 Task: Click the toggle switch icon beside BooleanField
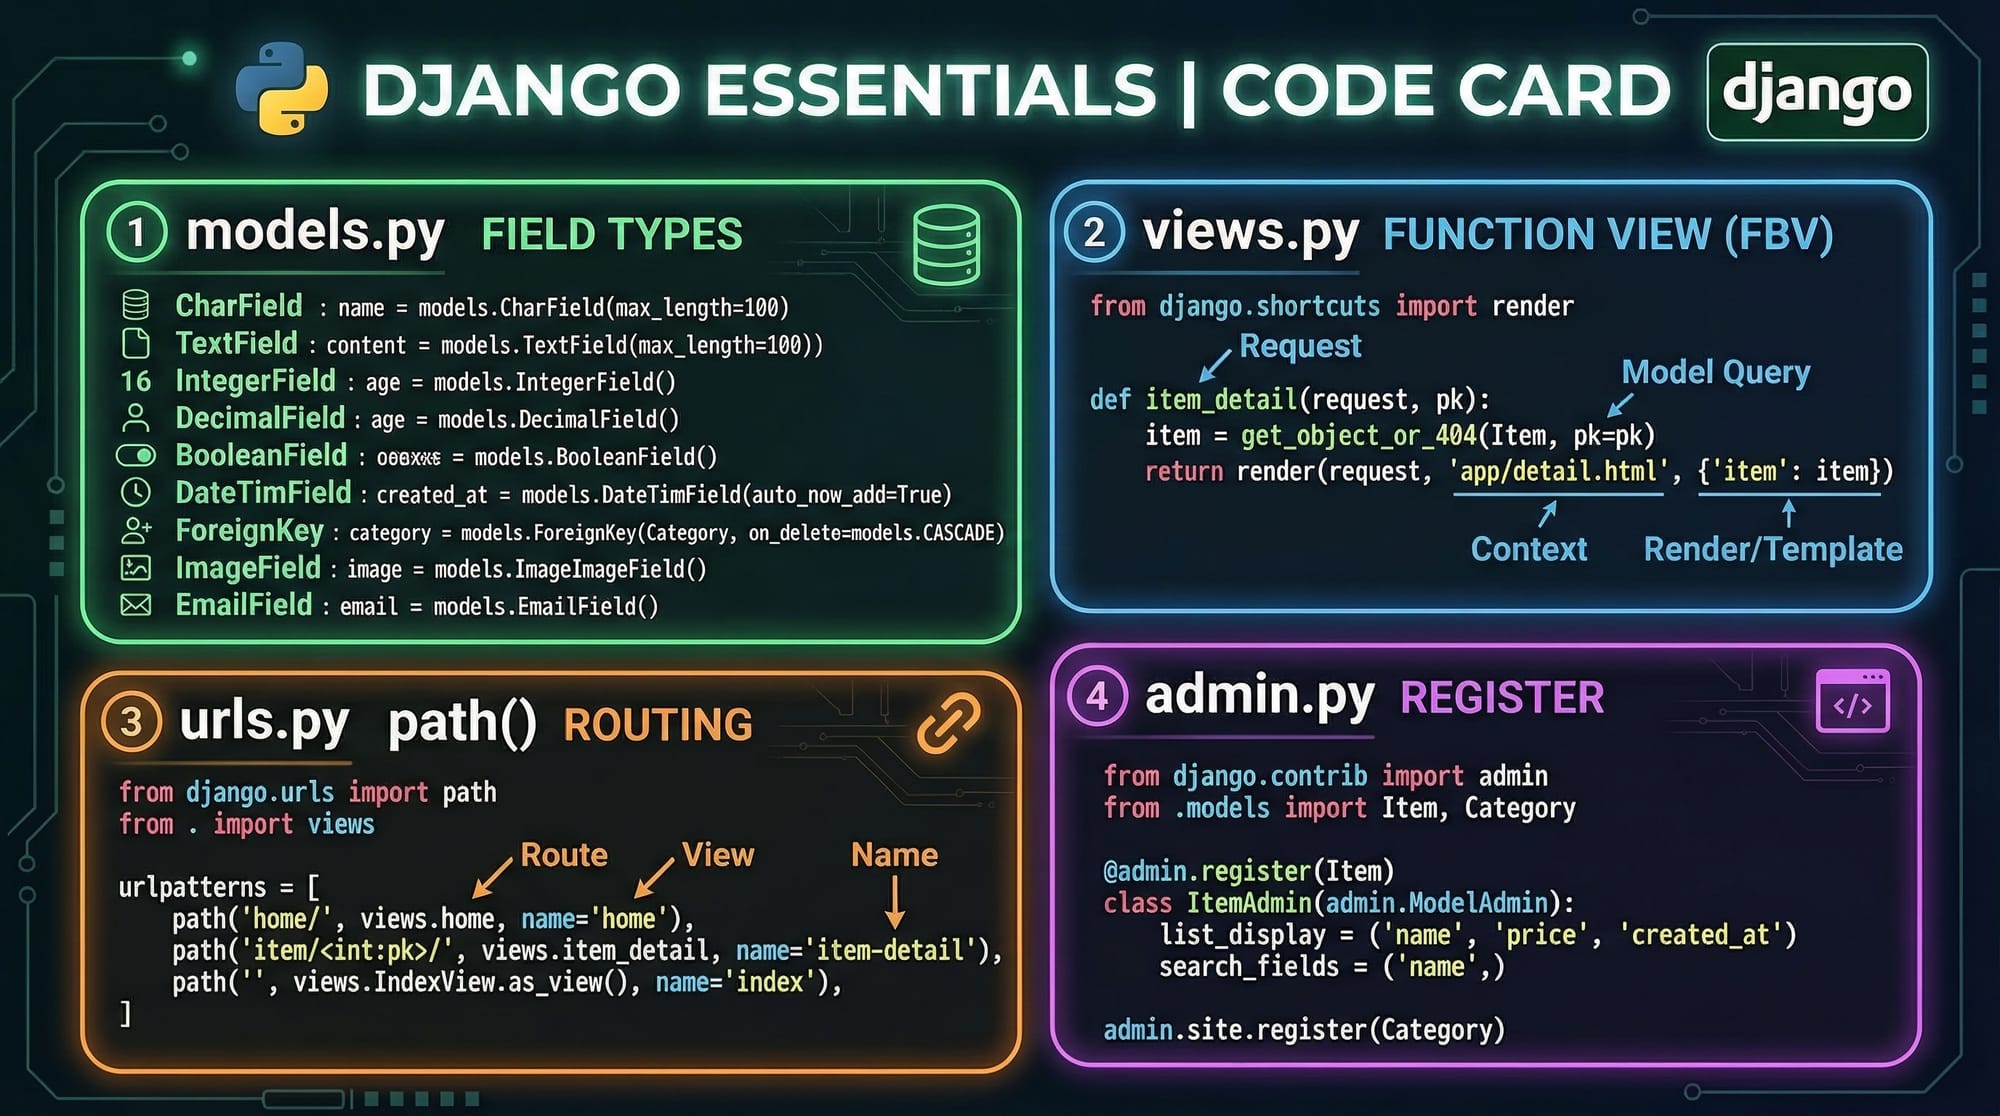pos(136,456)
